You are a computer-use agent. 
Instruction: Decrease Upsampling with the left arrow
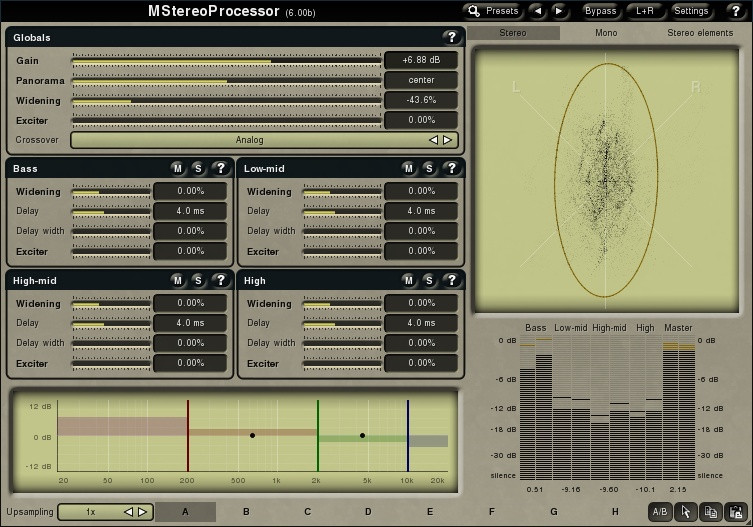(128, 512)
